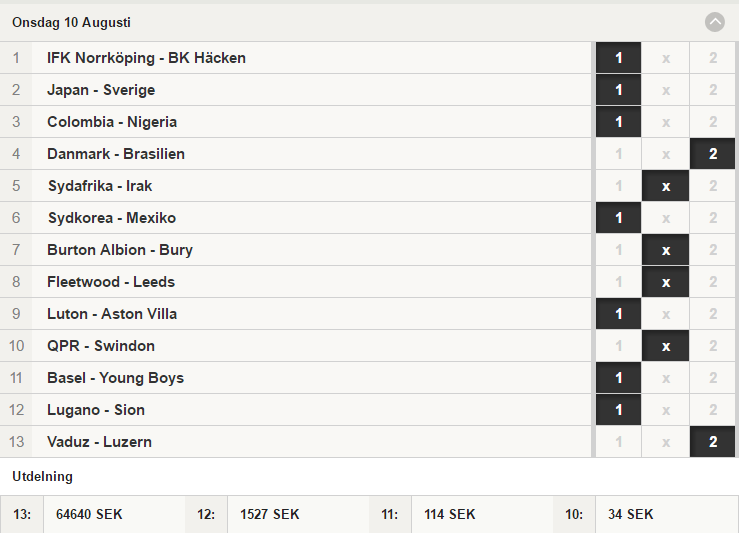This screenshot has width=739, height=533.
Task: Collapse the Onsdag 10 Augusti section
Action: click(714, 22)
